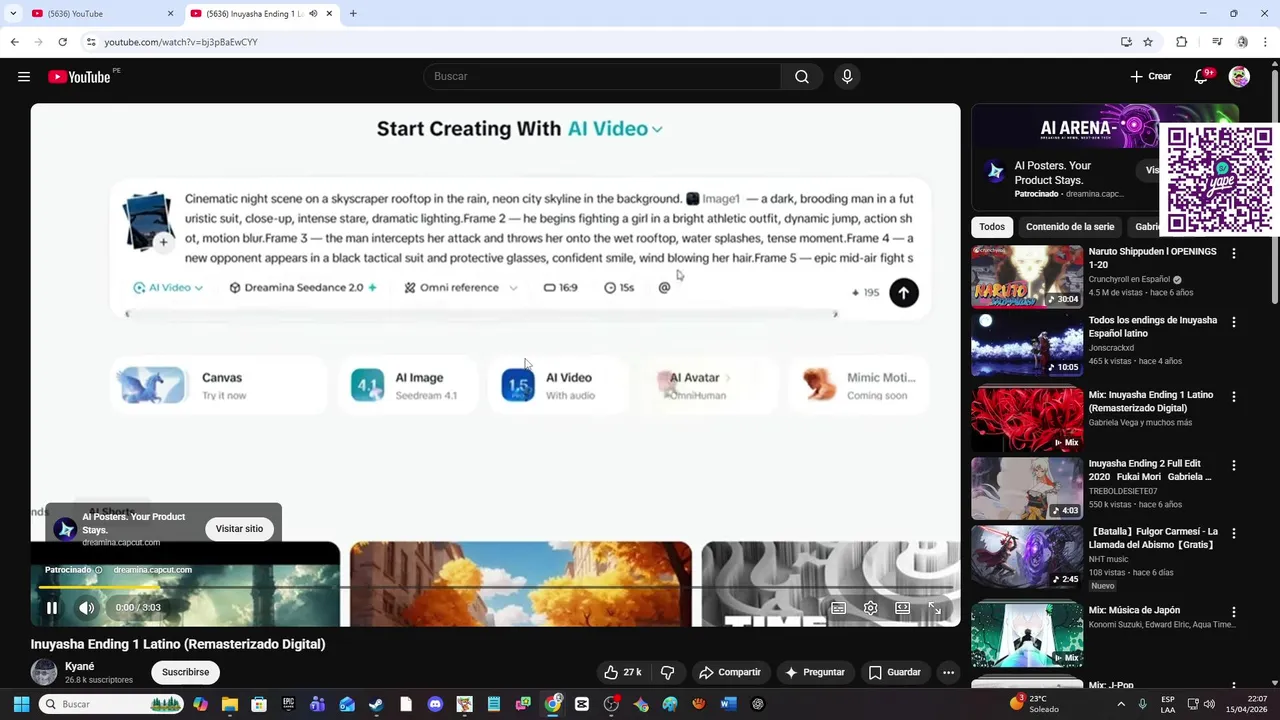
Task: Open options for Naruto Shippuden OPENINGS video
Action: click(1233, 254)
